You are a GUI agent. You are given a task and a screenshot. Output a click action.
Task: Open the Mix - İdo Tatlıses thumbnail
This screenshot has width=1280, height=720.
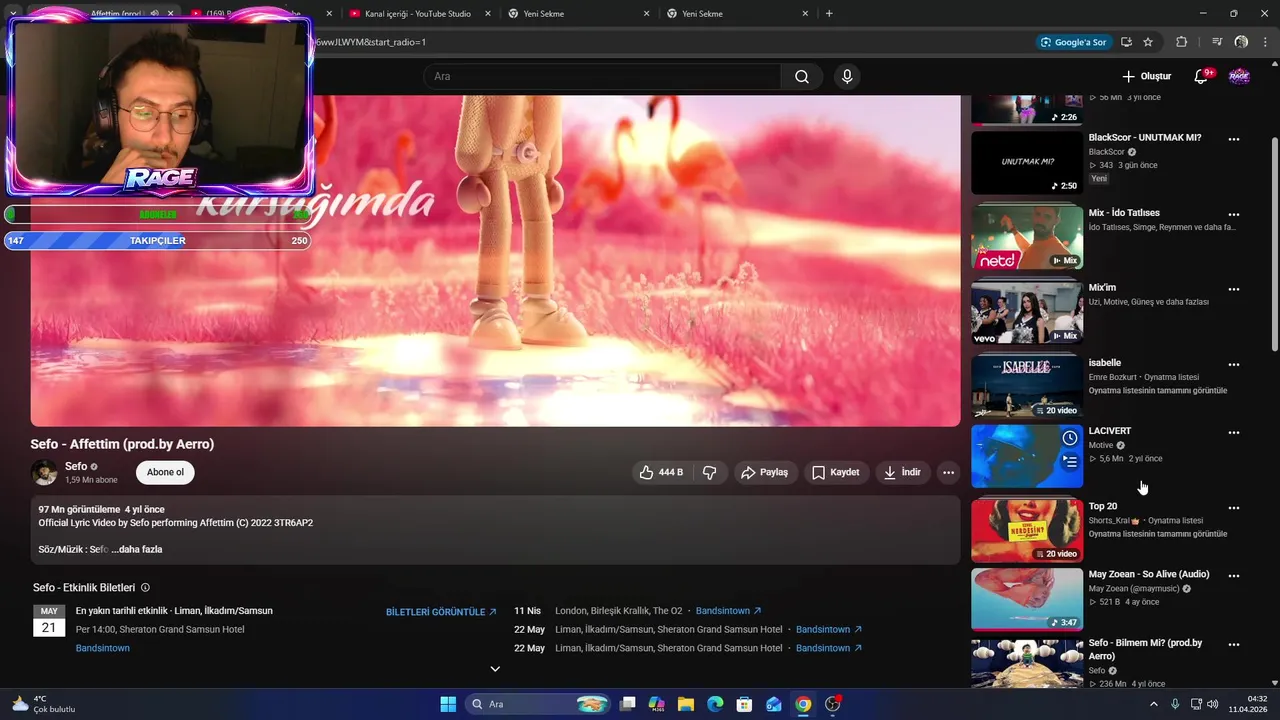[1027, 238]
